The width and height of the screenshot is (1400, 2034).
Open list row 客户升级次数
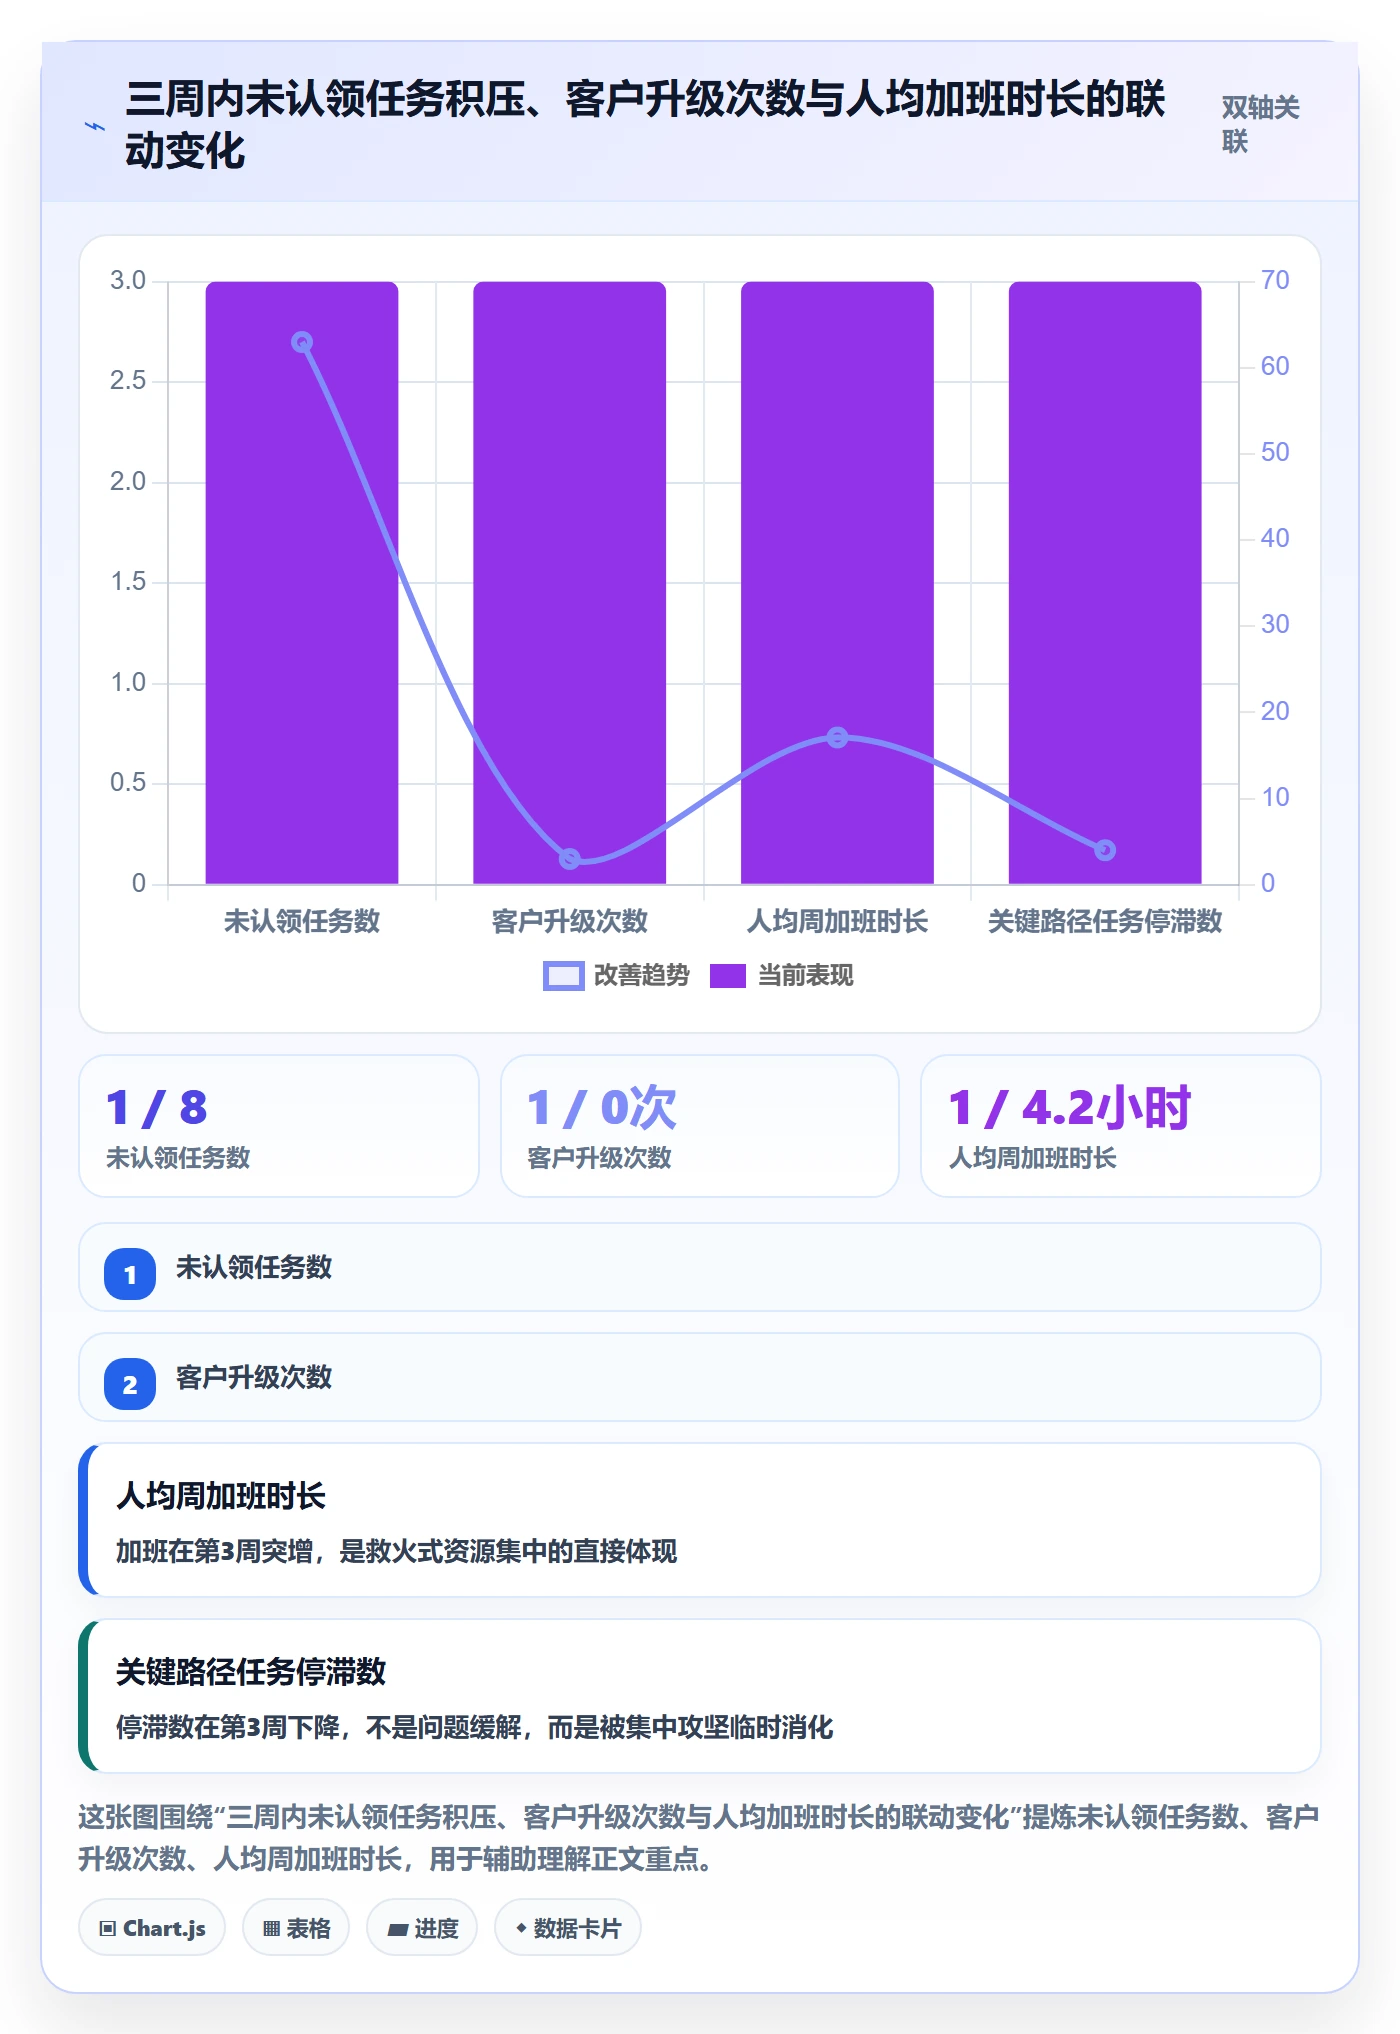700,1377
